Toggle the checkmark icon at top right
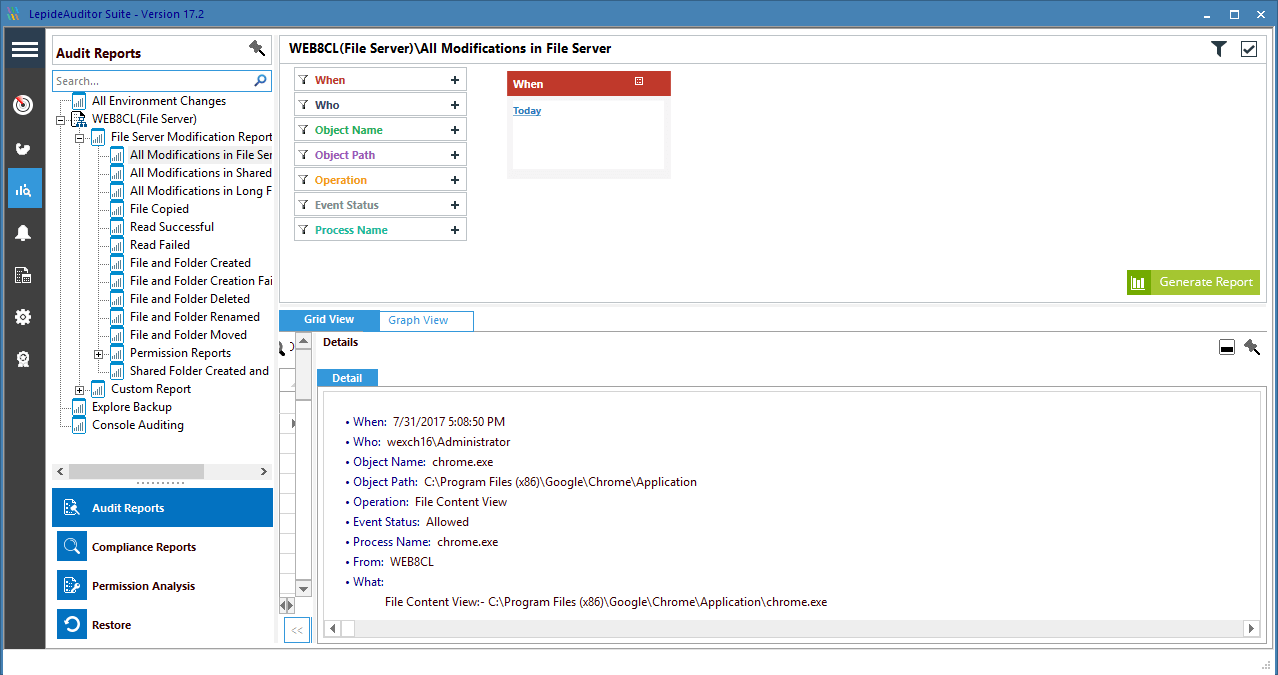 pyautogui.click(x=1249, y=49)
